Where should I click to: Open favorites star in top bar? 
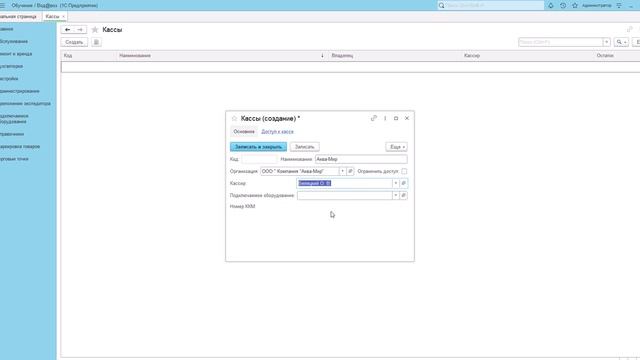point(575,5)
